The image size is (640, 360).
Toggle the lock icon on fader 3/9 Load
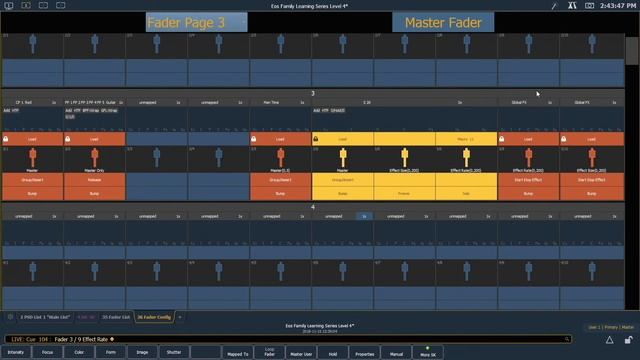tap(502, 139)
